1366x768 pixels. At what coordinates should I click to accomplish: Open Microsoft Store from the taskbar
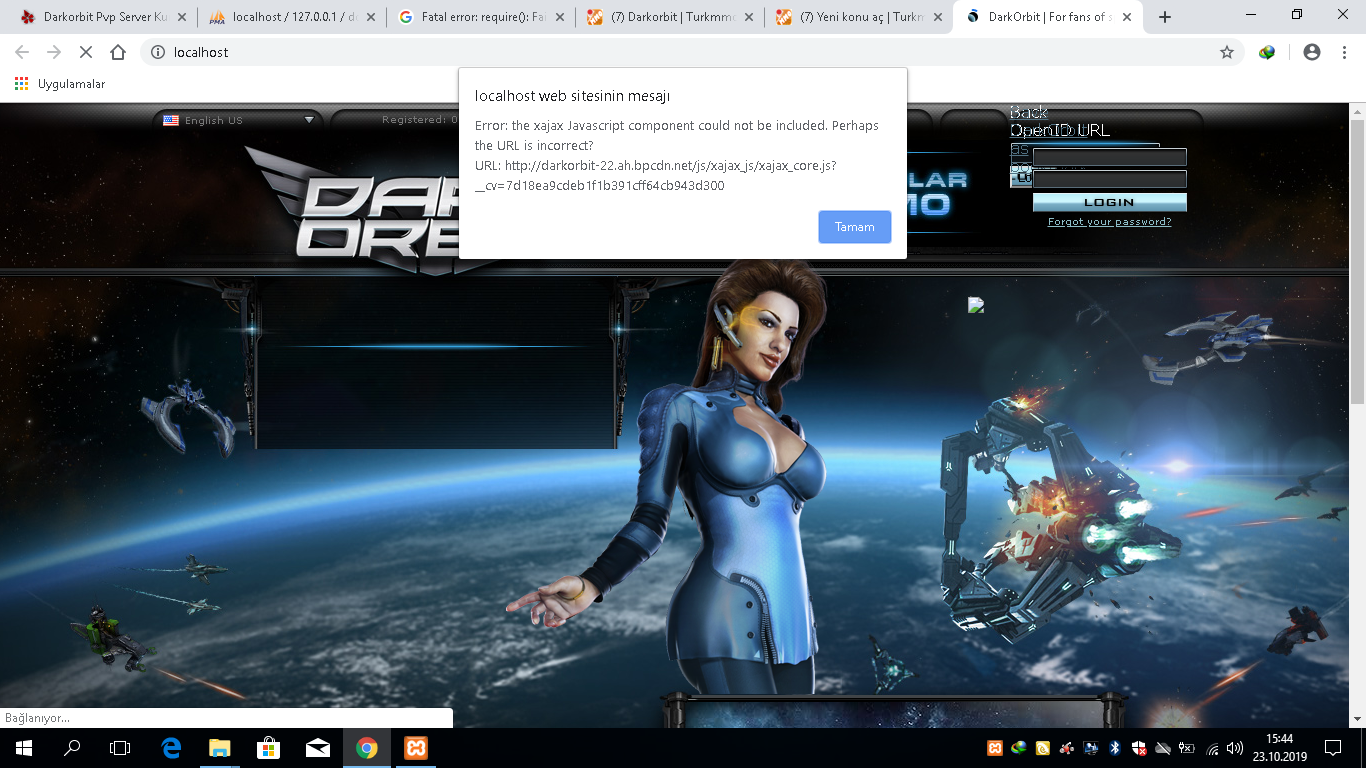click(269, 748)
